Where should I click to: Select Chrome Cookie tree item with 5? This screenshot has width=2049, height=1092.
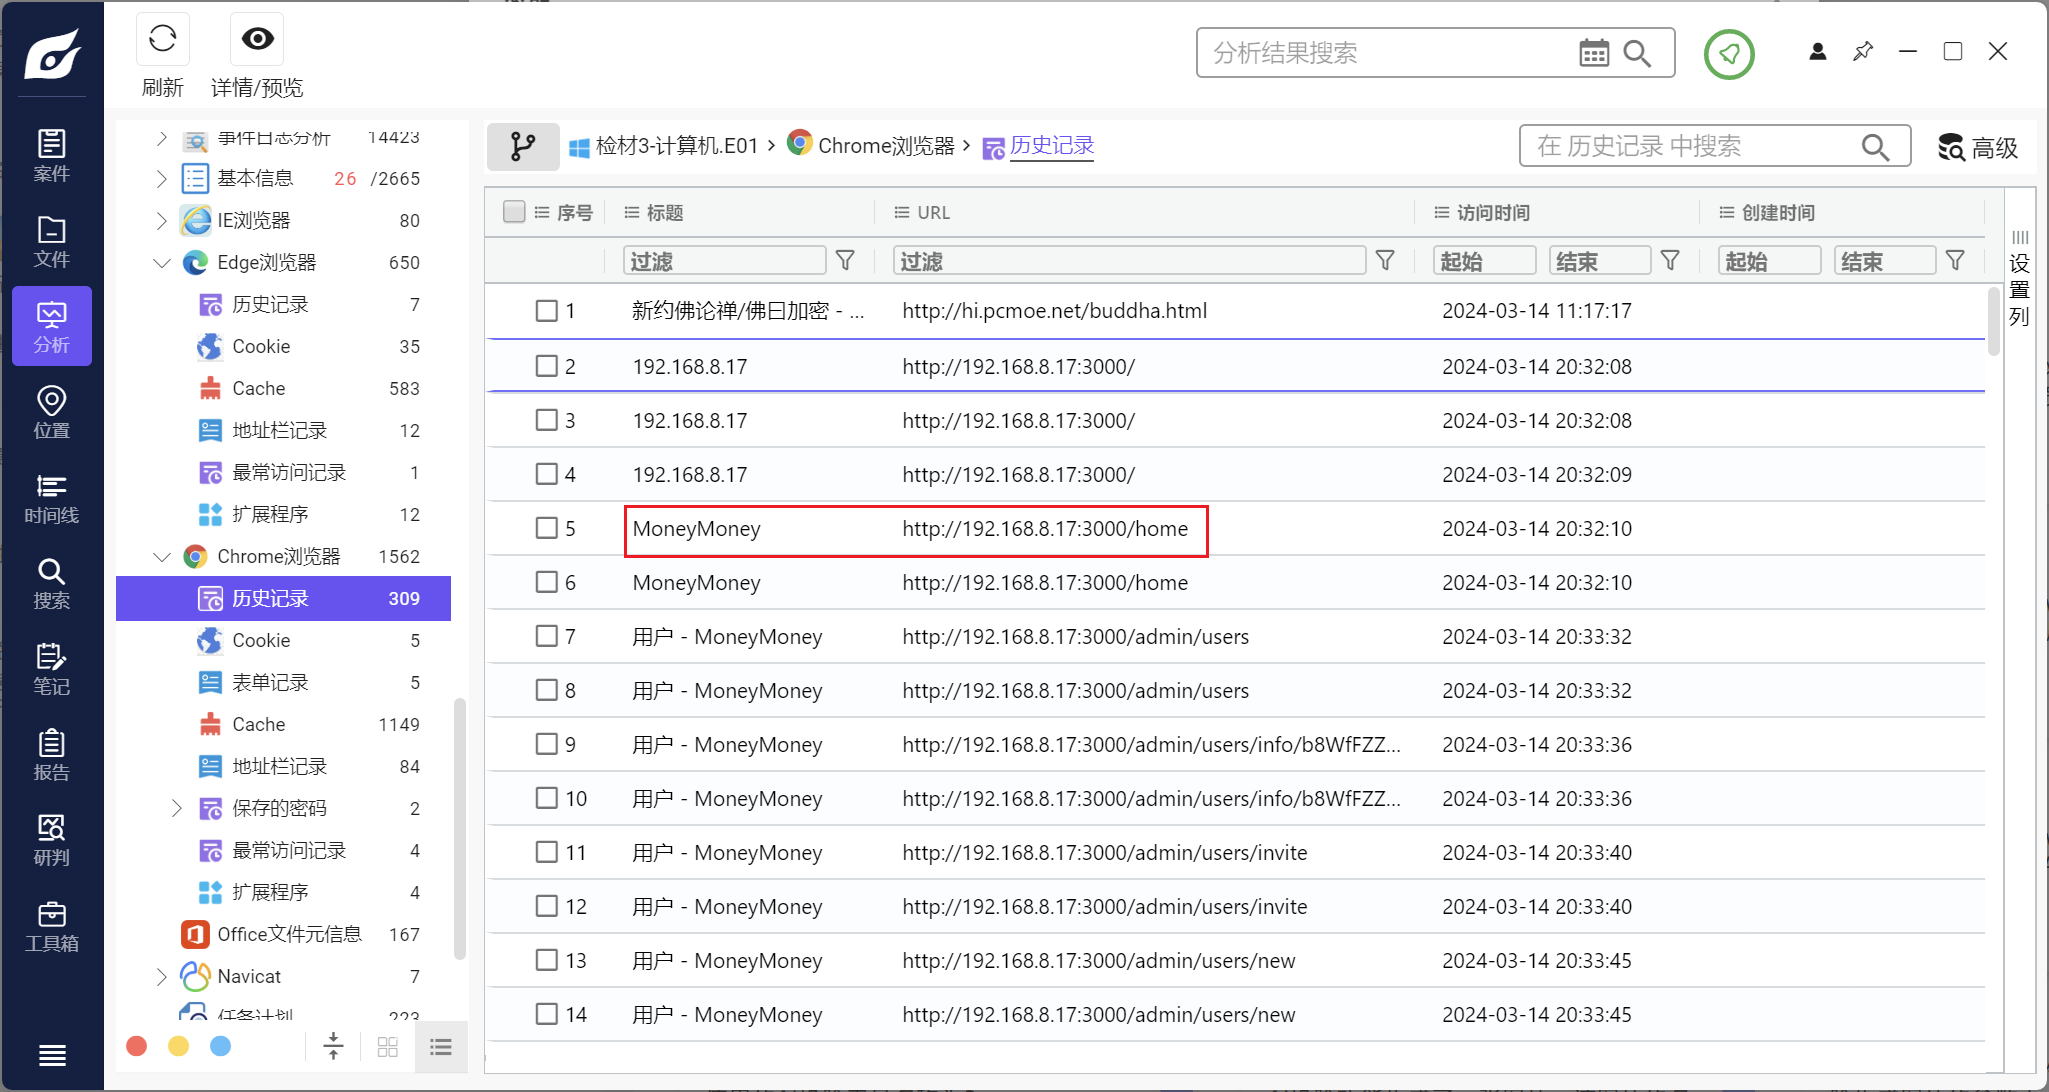pos(283,640)
